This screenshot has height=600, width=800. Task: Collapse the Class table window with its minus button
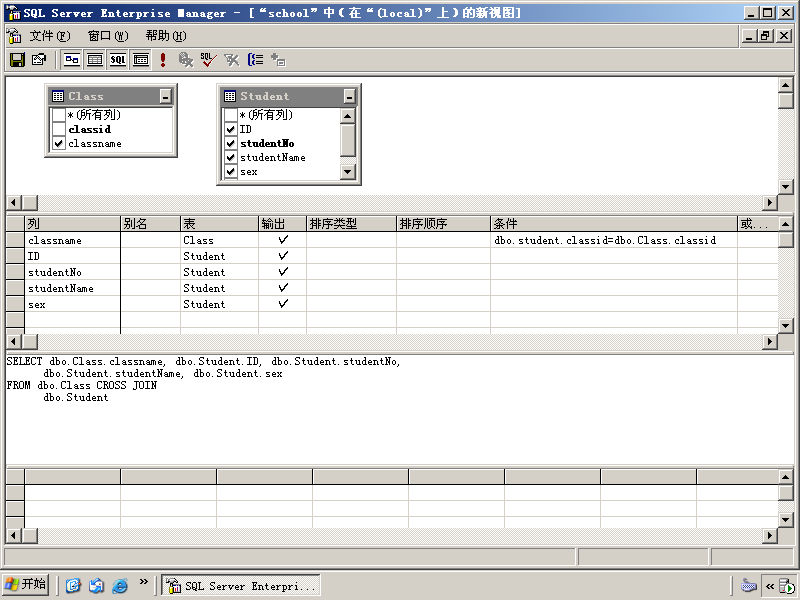click(x=165, y=96)
